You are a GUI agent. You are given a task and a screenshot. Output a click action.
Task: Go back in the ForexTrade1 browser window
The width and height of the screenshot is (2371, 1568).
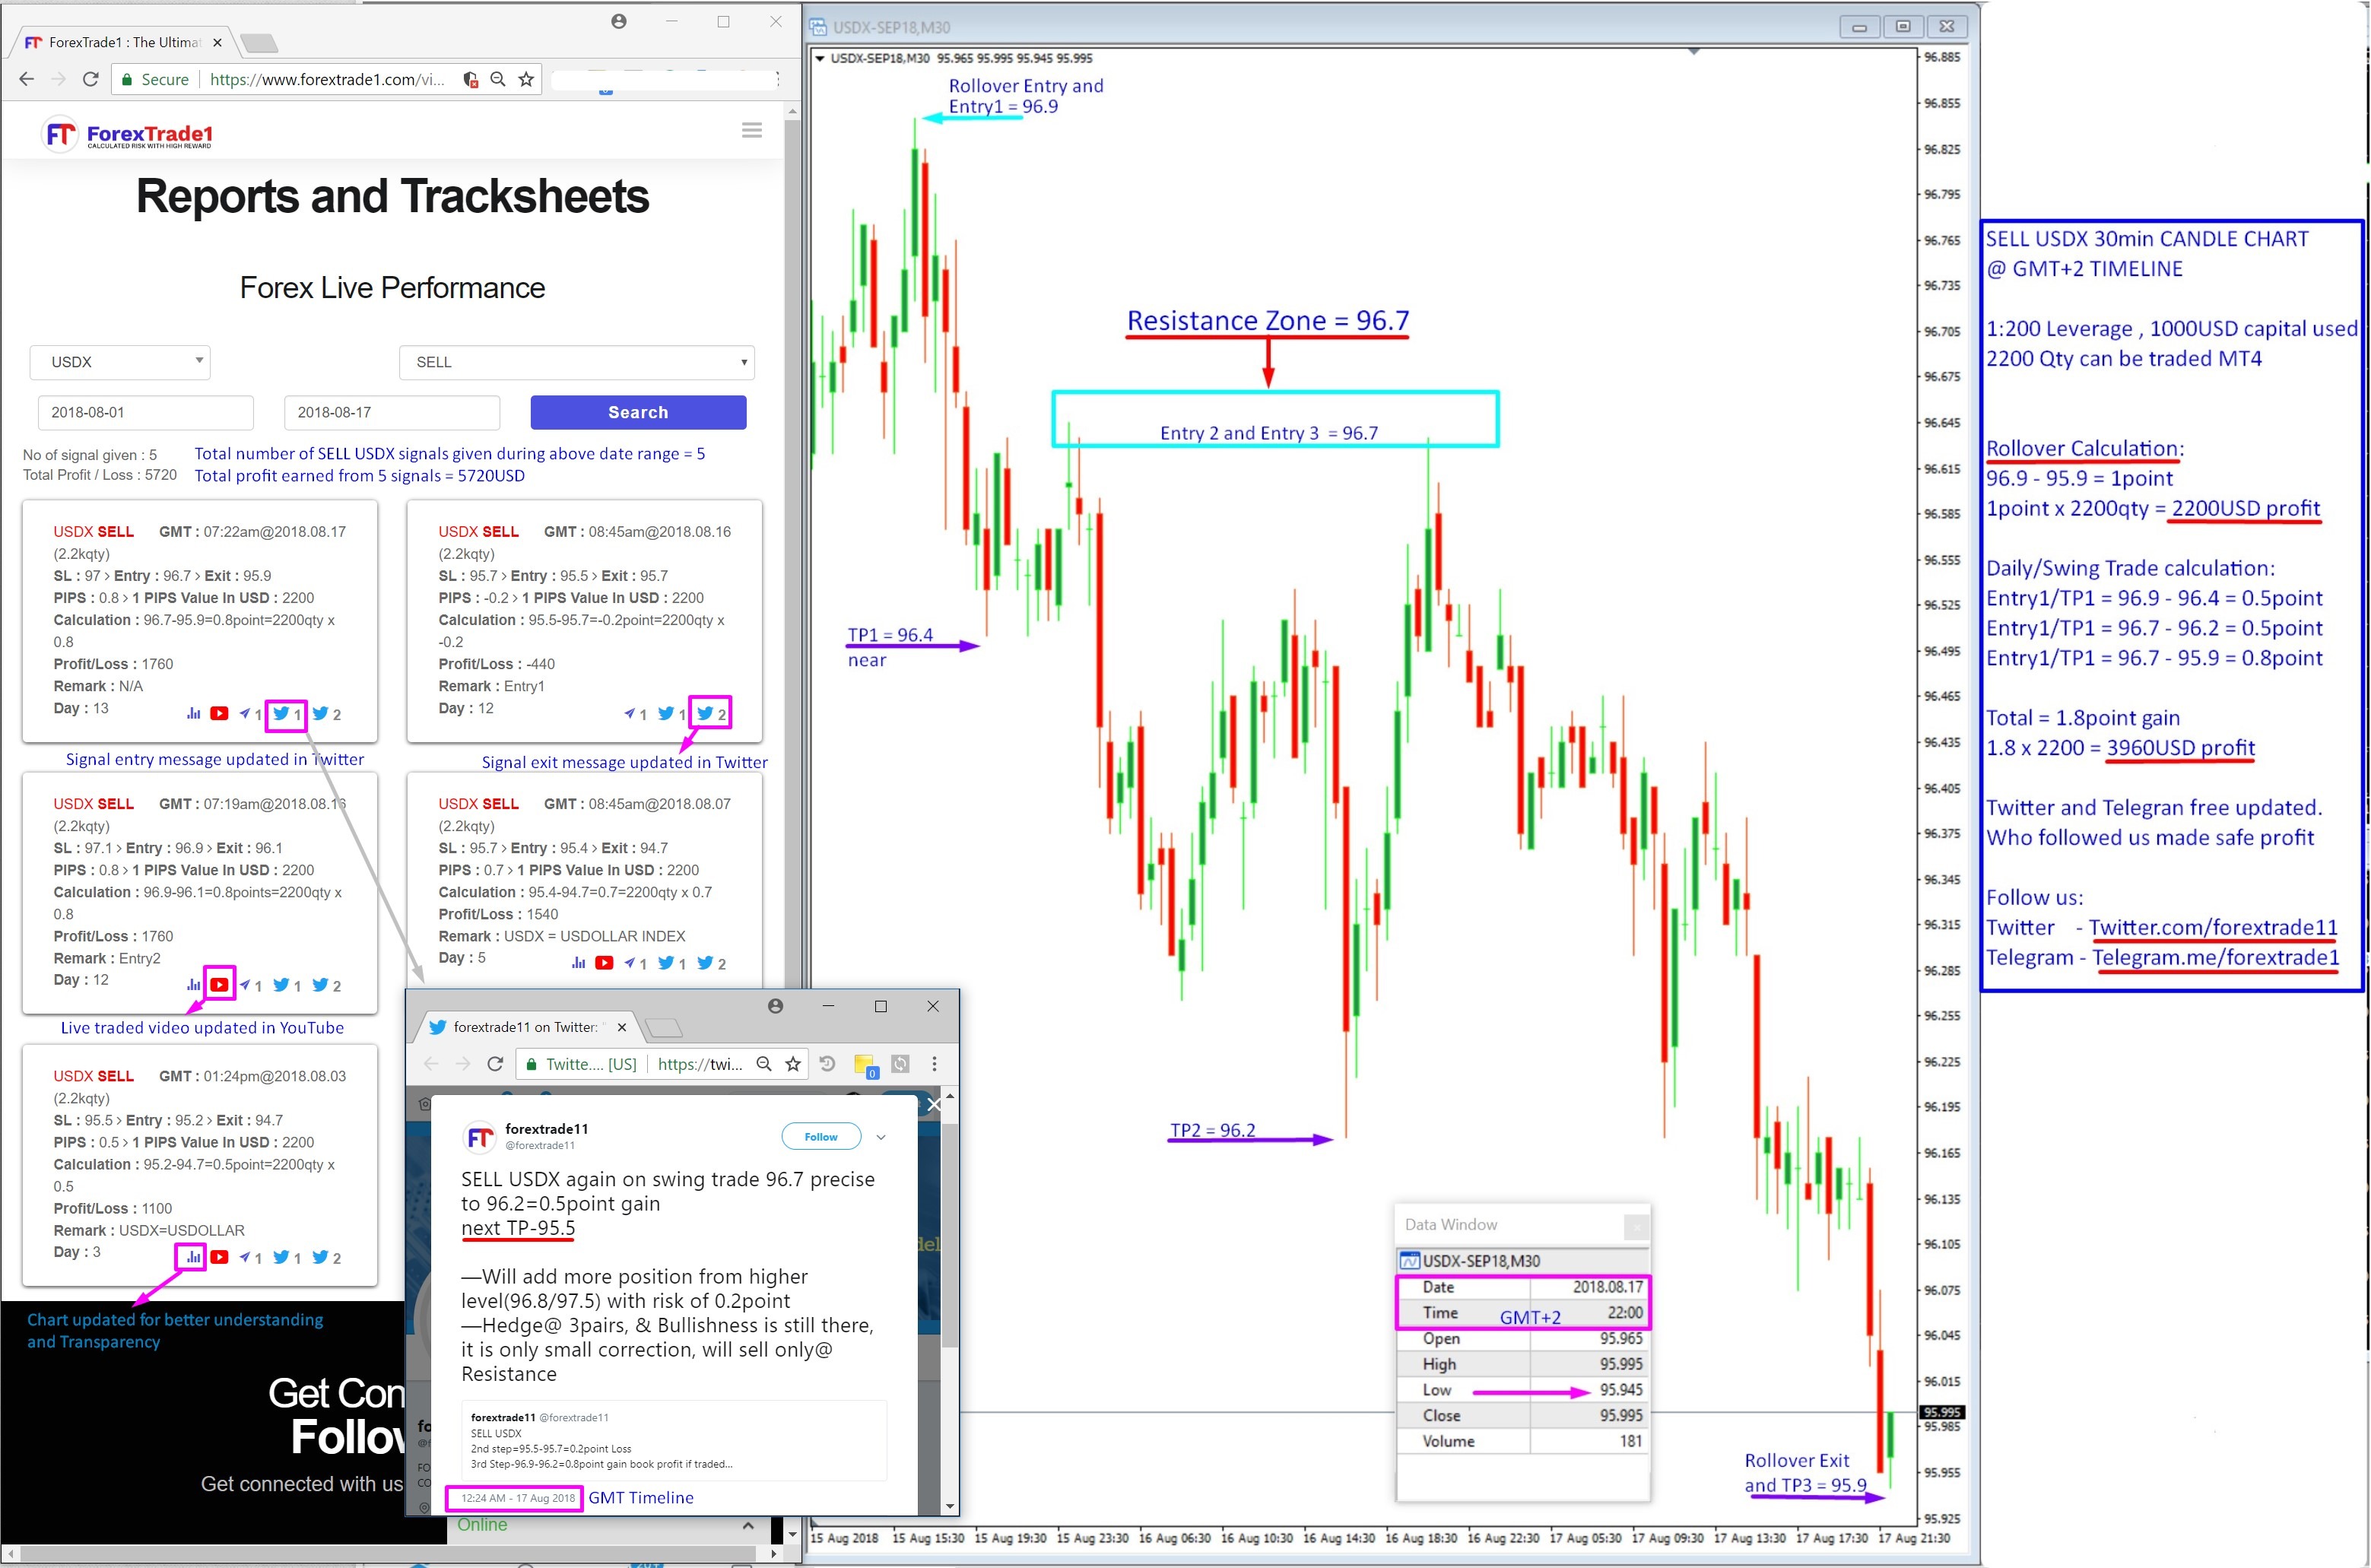[x=26, y=79]
